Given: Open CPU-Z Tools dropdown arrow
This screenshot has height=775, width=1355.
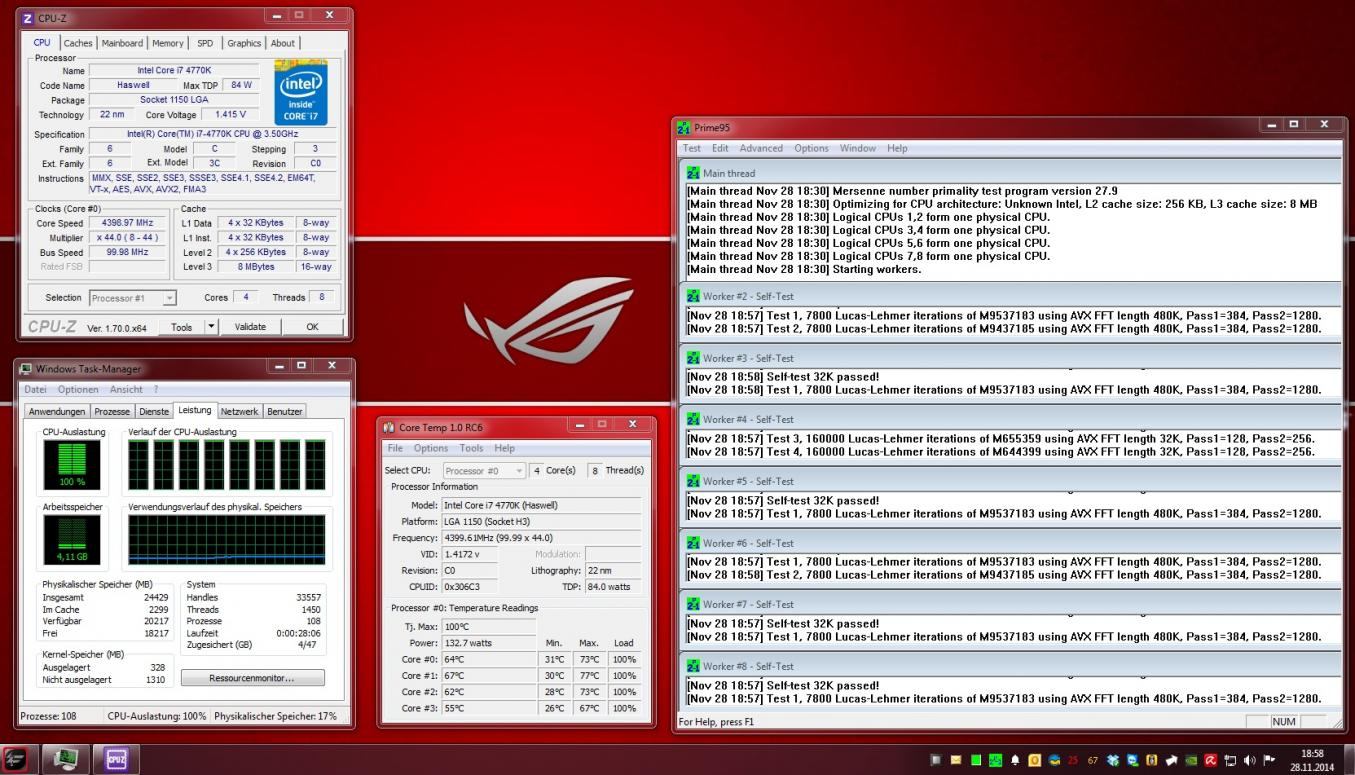Looking at the screenshot, I should coord(211,326).
